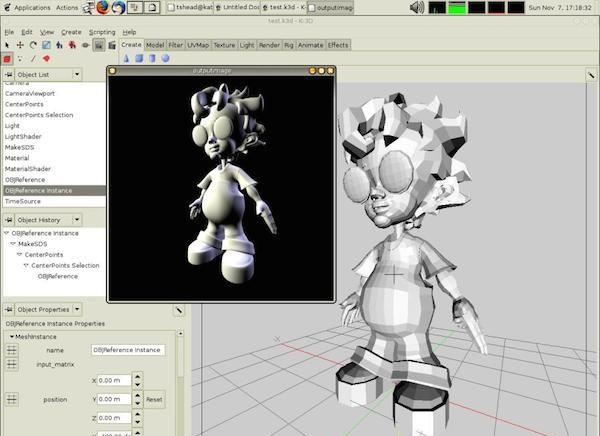Screen dimensions: 600x436
Task: Open the Object History panel dropdown
Action: (x=77, y=219)
